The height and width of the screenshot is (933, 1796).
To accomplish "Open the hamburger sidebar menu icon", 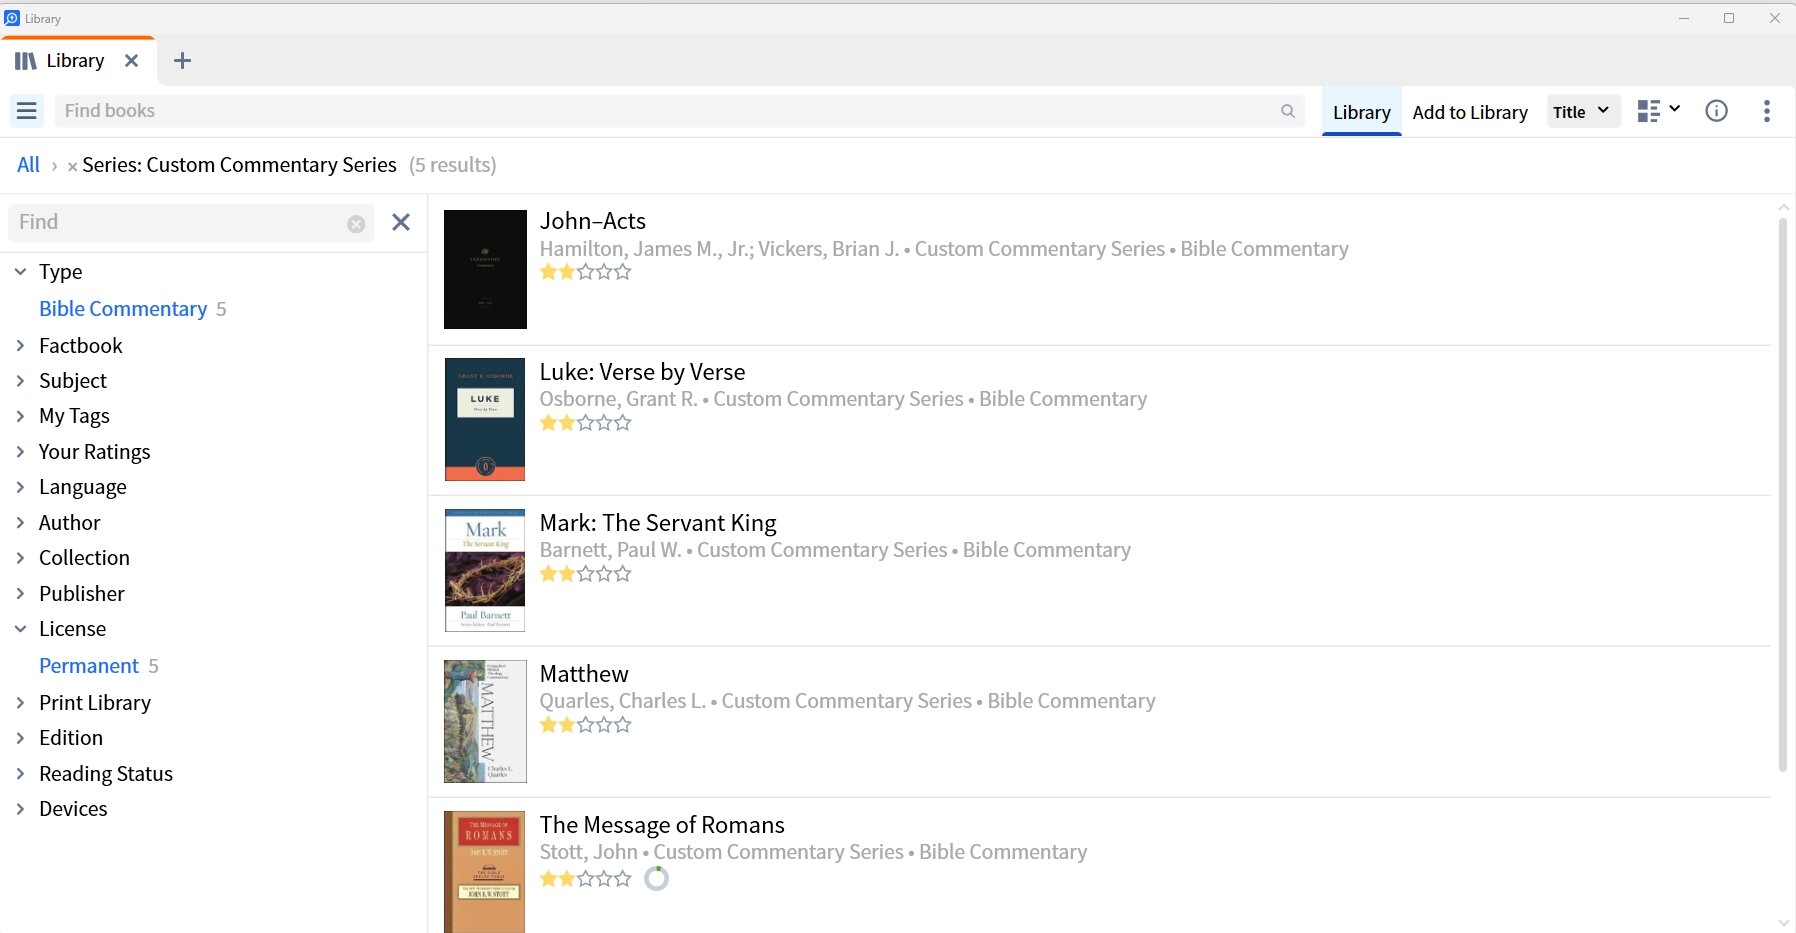I will coord(27,111).
